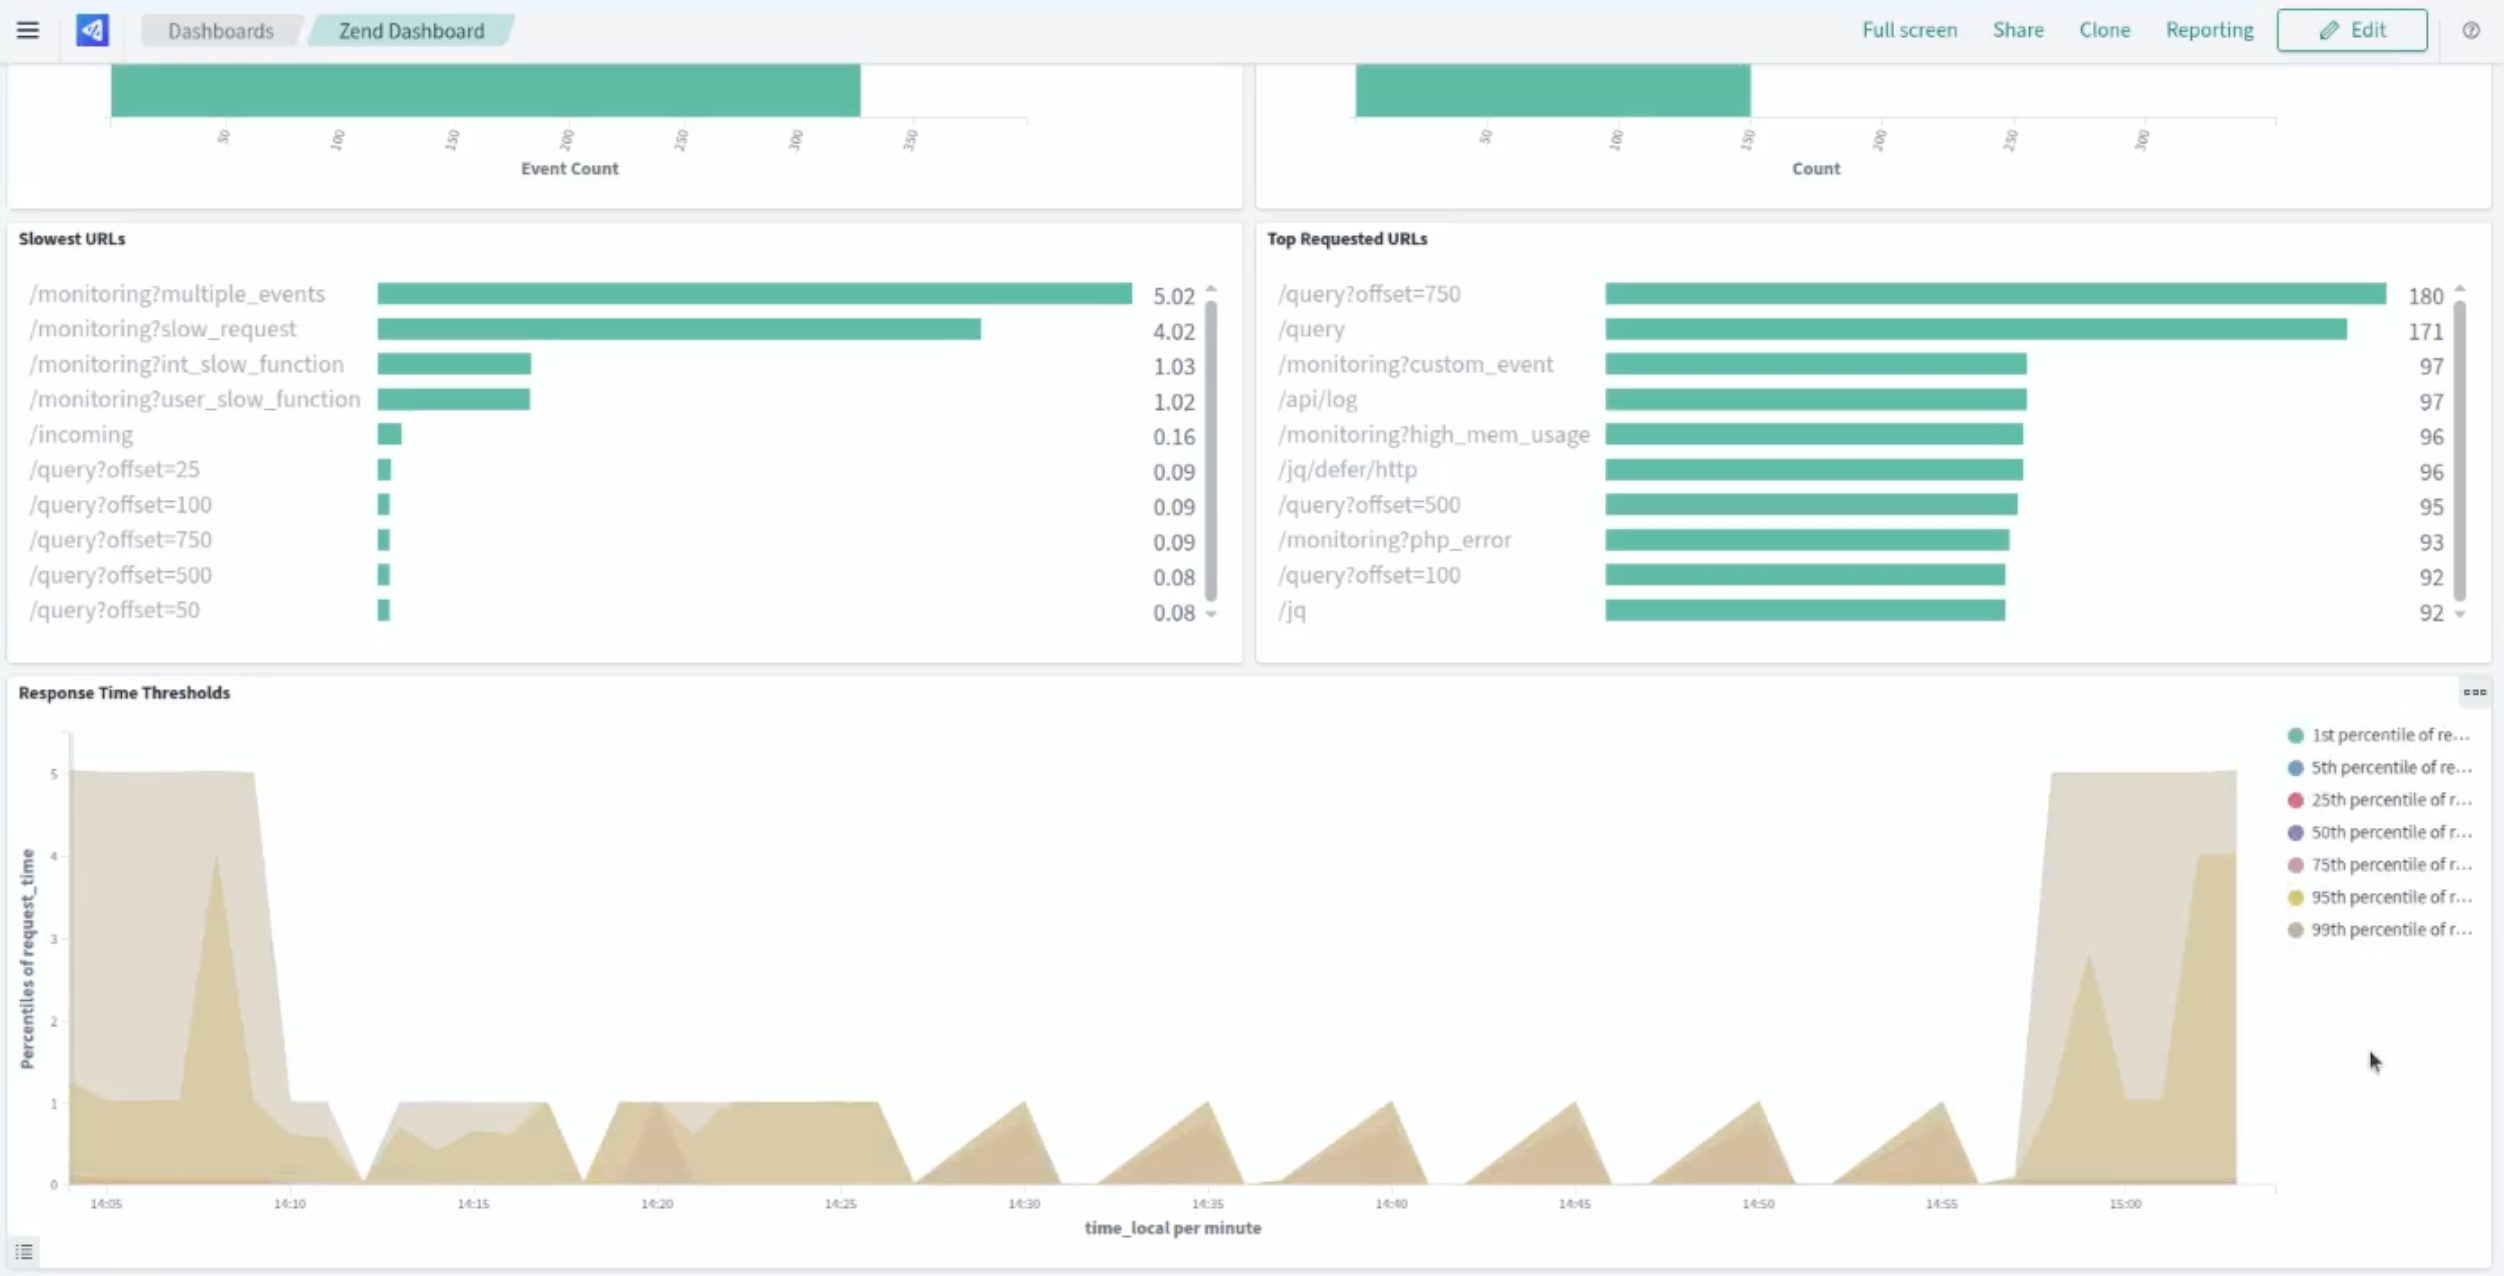
Task: Toggle 1st percentile legend series
Action: (x=2390, y=735)
